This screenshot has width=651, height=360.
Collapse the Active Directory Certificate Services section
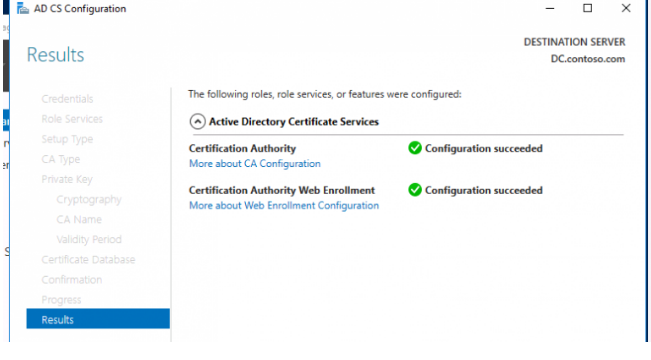pyautogui.click(x=198, y=122)
